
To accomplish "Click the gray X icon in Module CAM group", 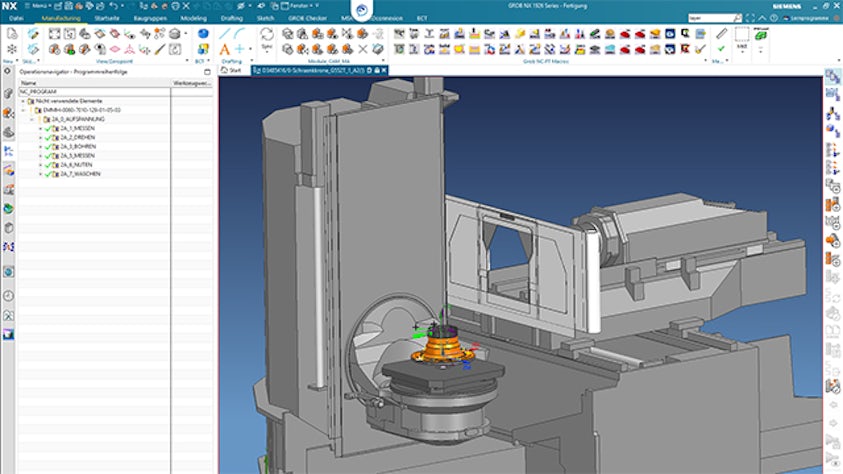I will pyautogui.click(x=363, y=49).
